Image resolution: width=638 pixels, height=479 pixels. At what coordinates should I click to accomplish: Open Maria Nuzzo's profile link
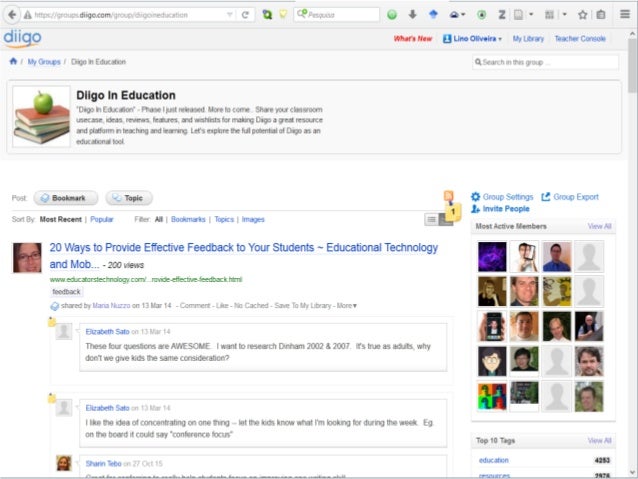[x=111, y=306]
